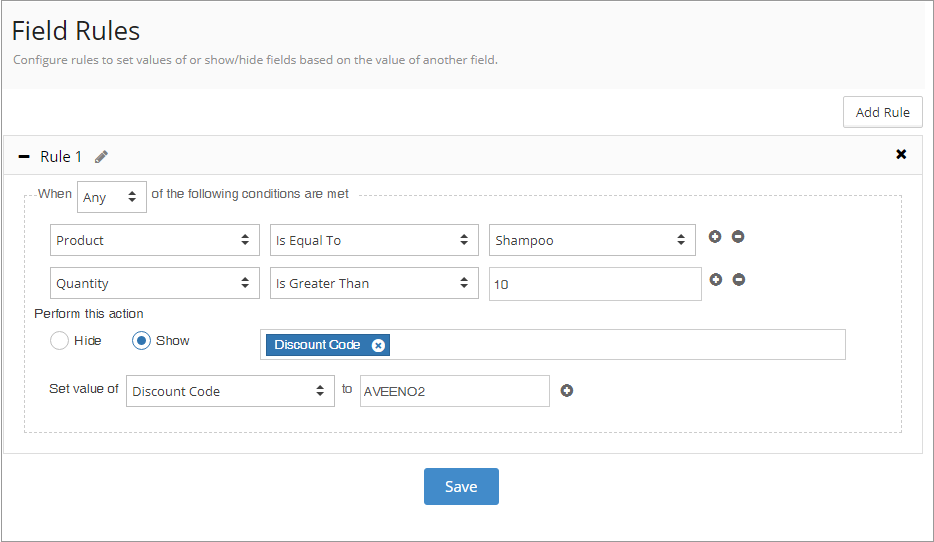Viewport: 934px width, 542px height.
Task: Open the Quantity field dropdown
Action: 155,283
